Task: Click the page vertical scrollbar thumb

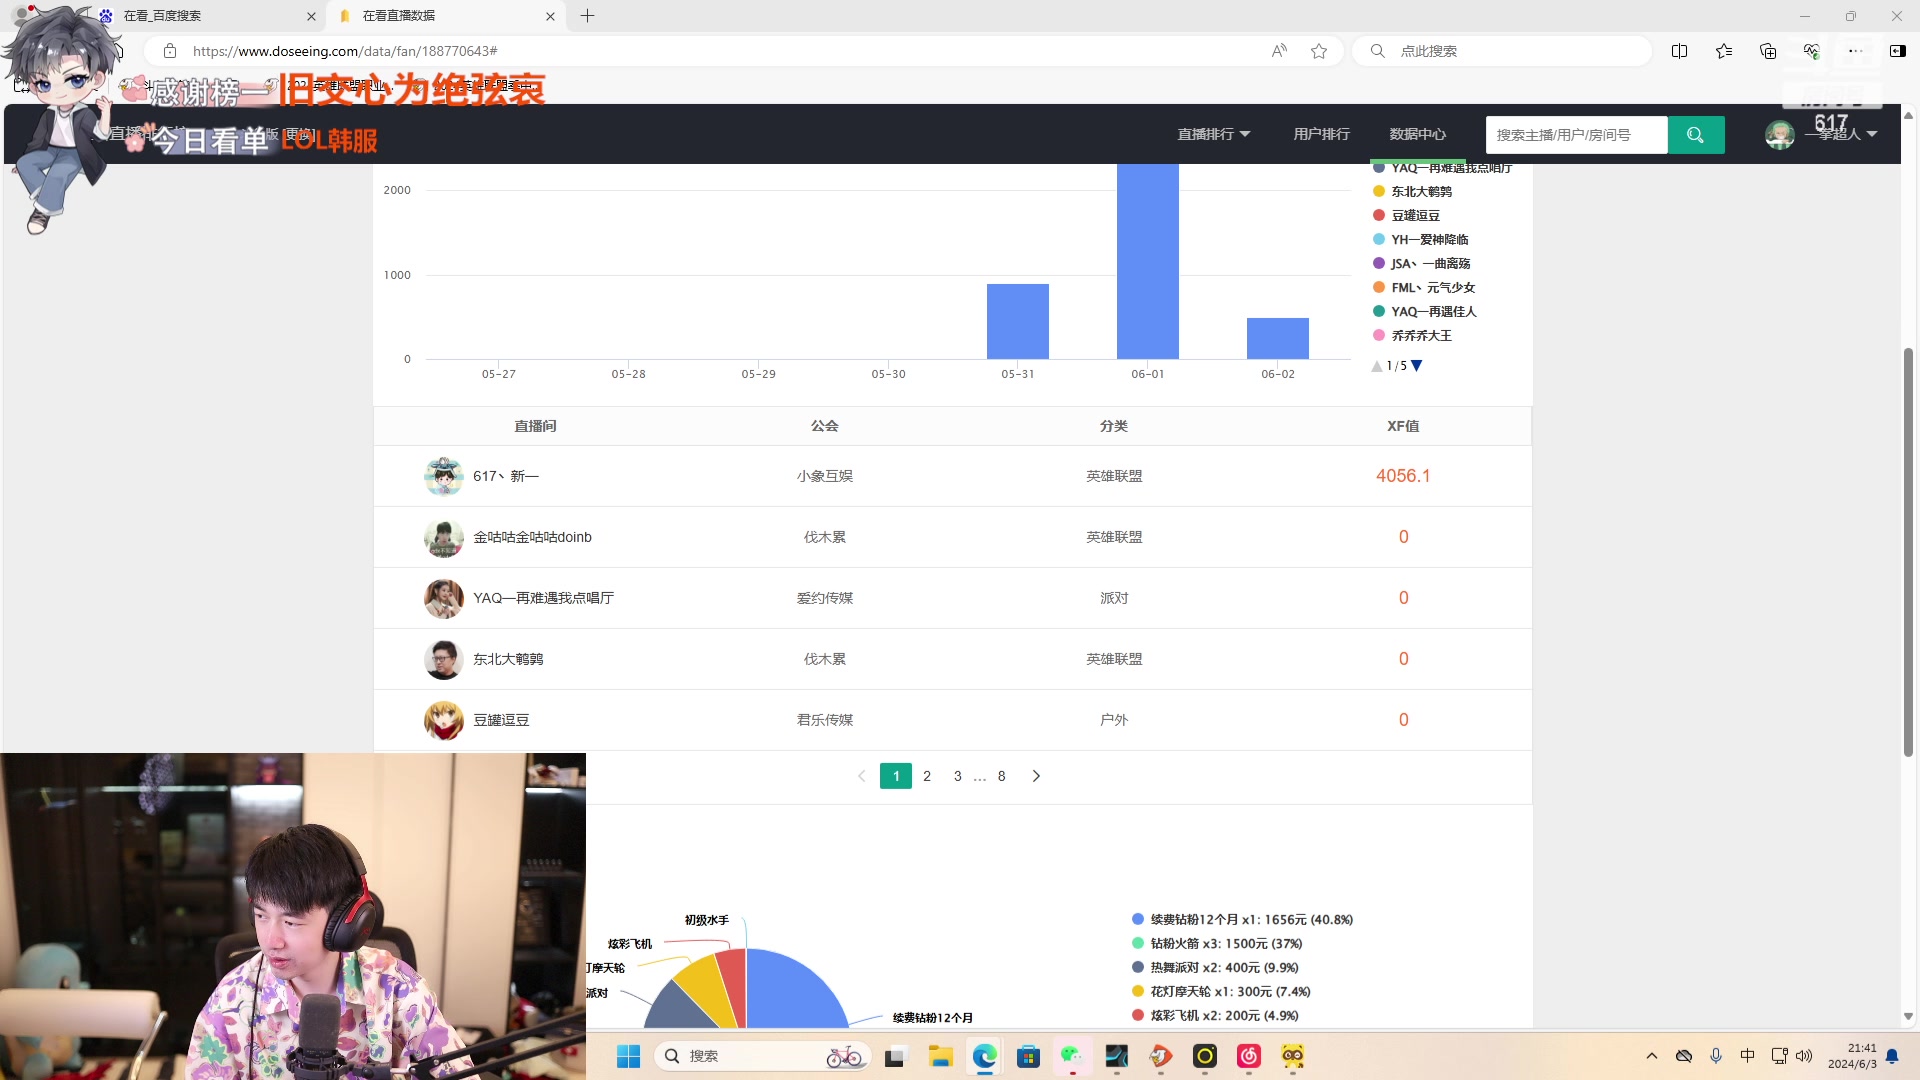Action: pos(1908,552)
